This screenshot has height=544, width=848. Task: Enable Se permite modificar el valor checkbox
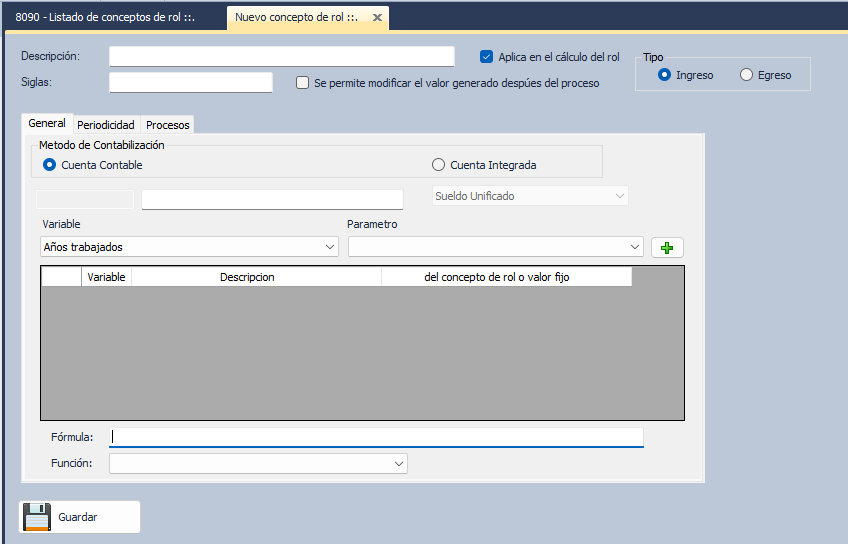(x=303, y=83)
